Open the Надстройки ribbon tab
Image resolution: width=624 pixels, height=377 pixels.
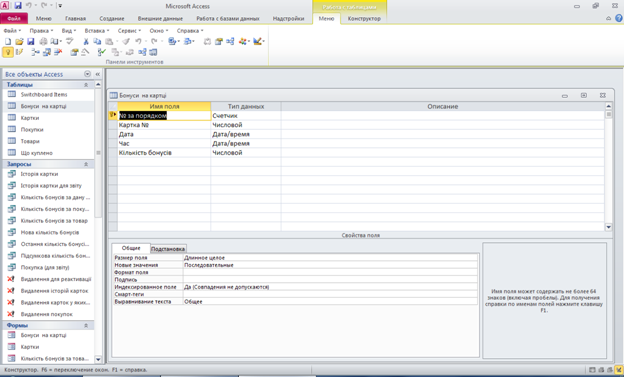[x=288, y=18]
